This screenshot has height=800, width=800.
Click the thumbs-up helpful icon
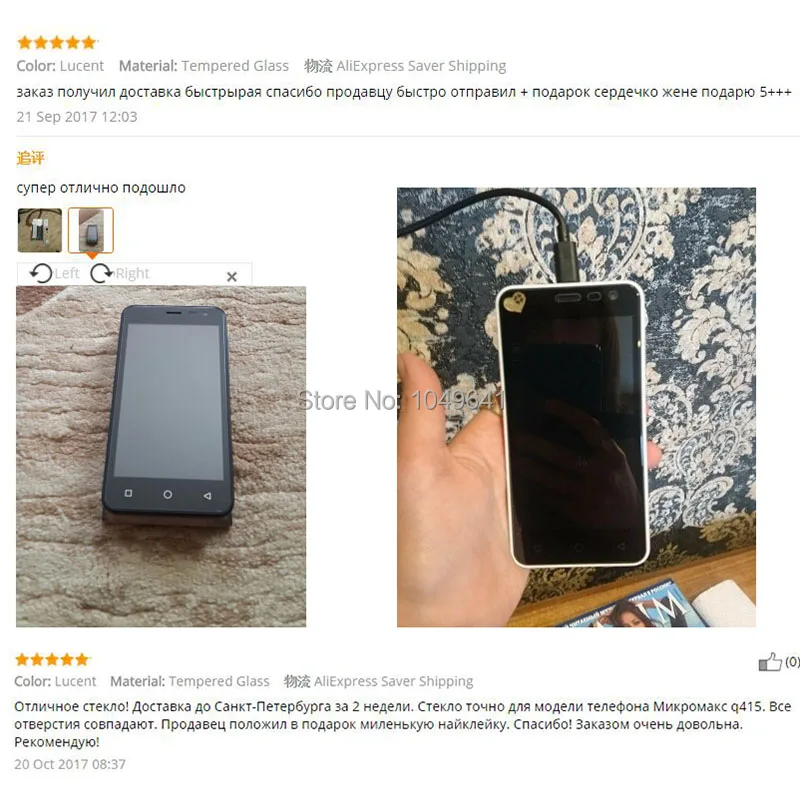770,662
